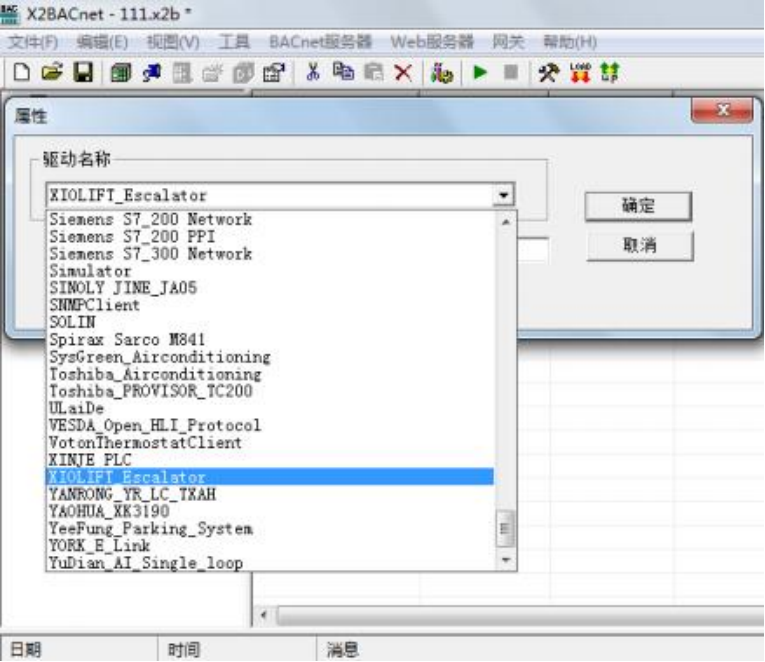This screenshot has width=765, height=662.
Task: Click the 时间 column header
Action: coord(238,649)
